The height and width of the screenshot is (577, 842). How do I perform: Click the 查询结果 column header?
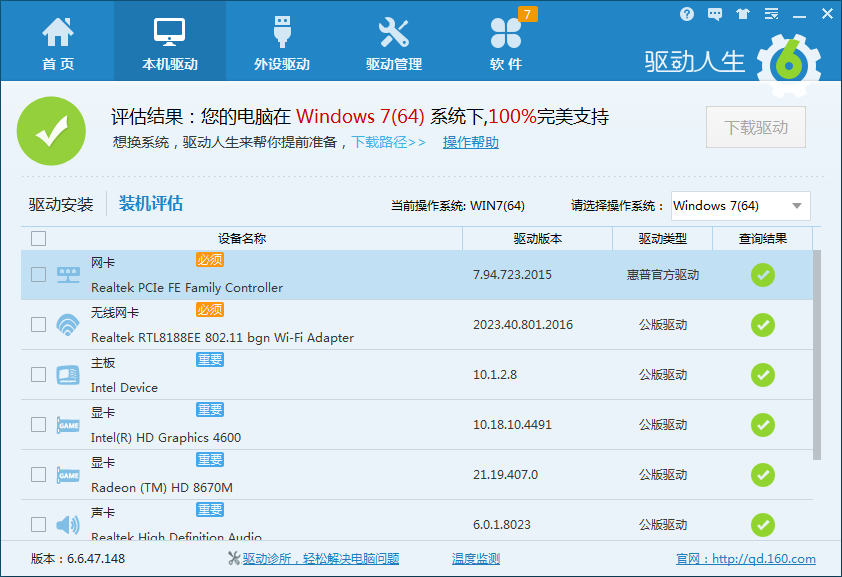pos(763,238)
